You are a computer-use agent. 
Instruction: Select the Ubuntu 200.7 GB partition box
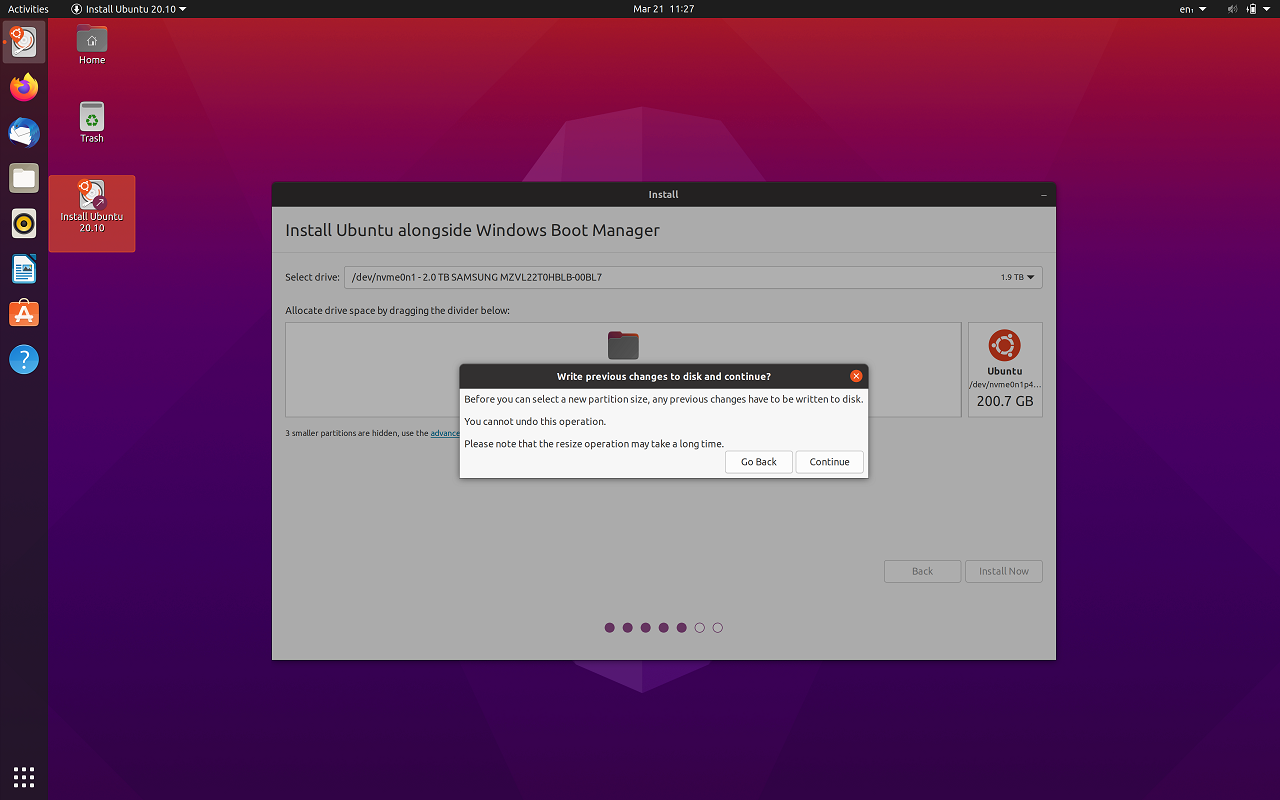(1005, 369)
